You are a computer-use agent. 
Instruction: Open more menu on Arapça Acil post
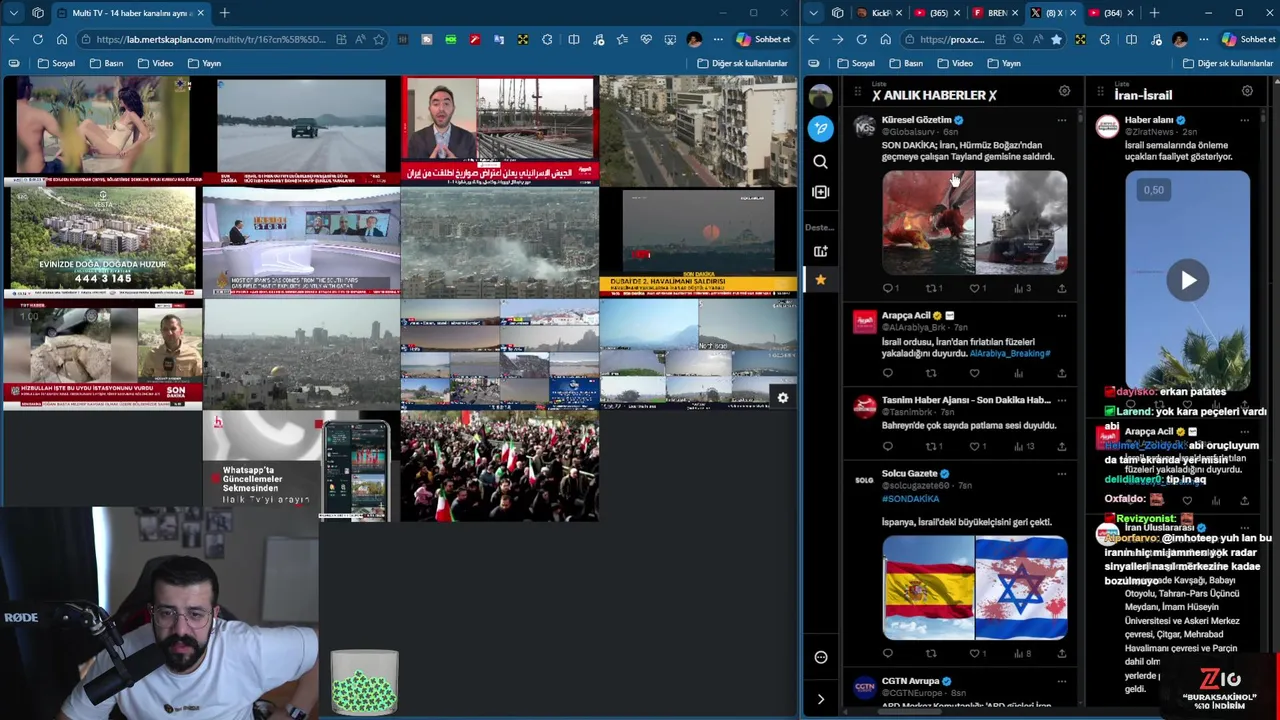point(1061,316)
